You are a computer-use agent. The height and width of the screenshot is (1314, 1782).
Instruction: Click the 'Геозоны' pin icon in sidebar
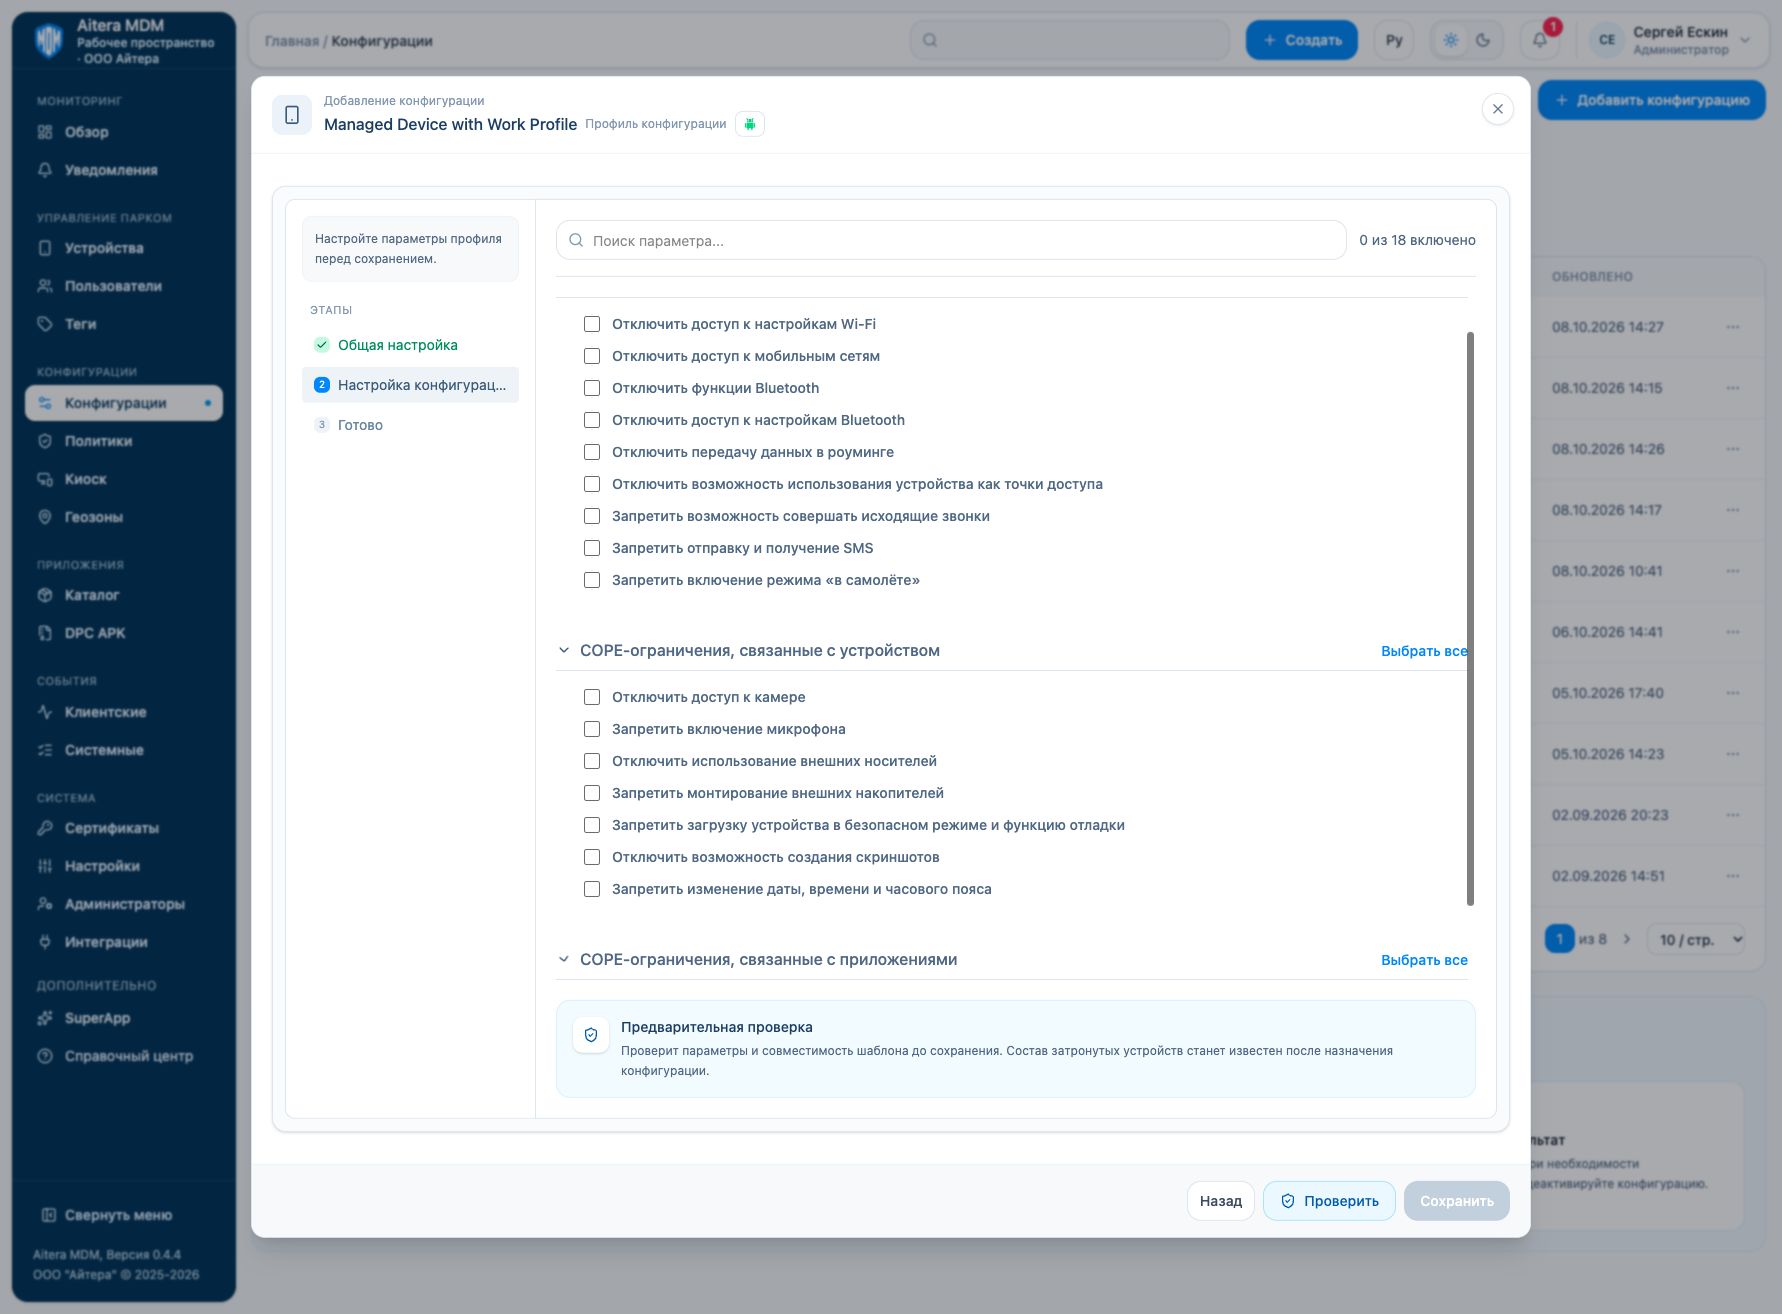(x=45, y=517)
